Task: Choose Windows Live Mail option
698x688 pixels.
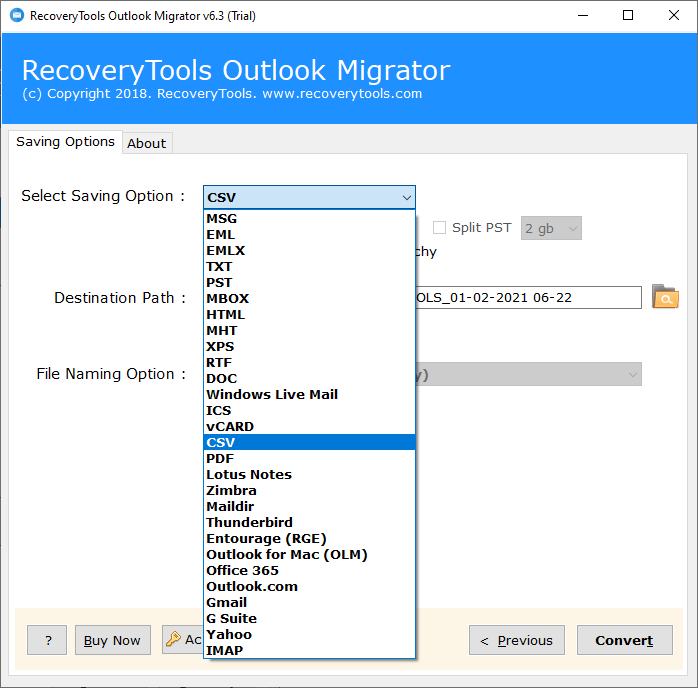Action: [x=309, y=395]
